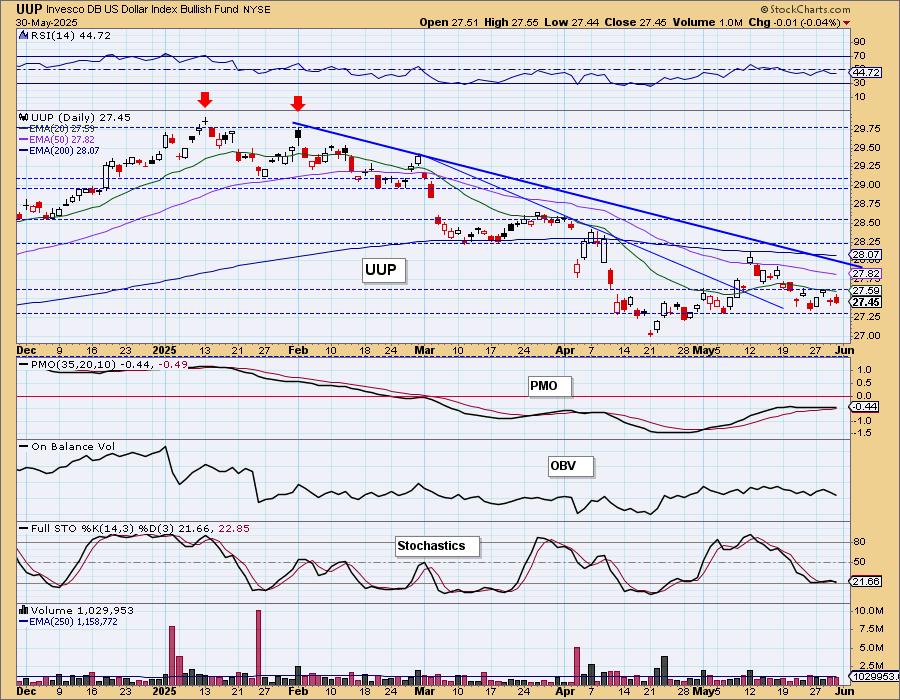This screenshot has width=900, height=700.
Task: Click the dark blue EMA(200) legend line swatch
Action: point(24,150)
